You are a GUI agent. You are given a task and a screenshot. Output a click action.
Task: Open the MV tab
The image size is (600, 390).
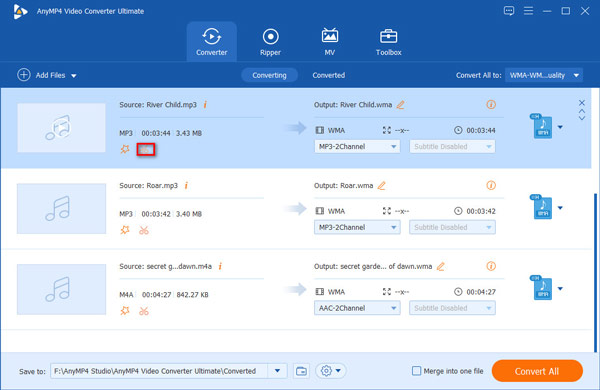(329, 41)
